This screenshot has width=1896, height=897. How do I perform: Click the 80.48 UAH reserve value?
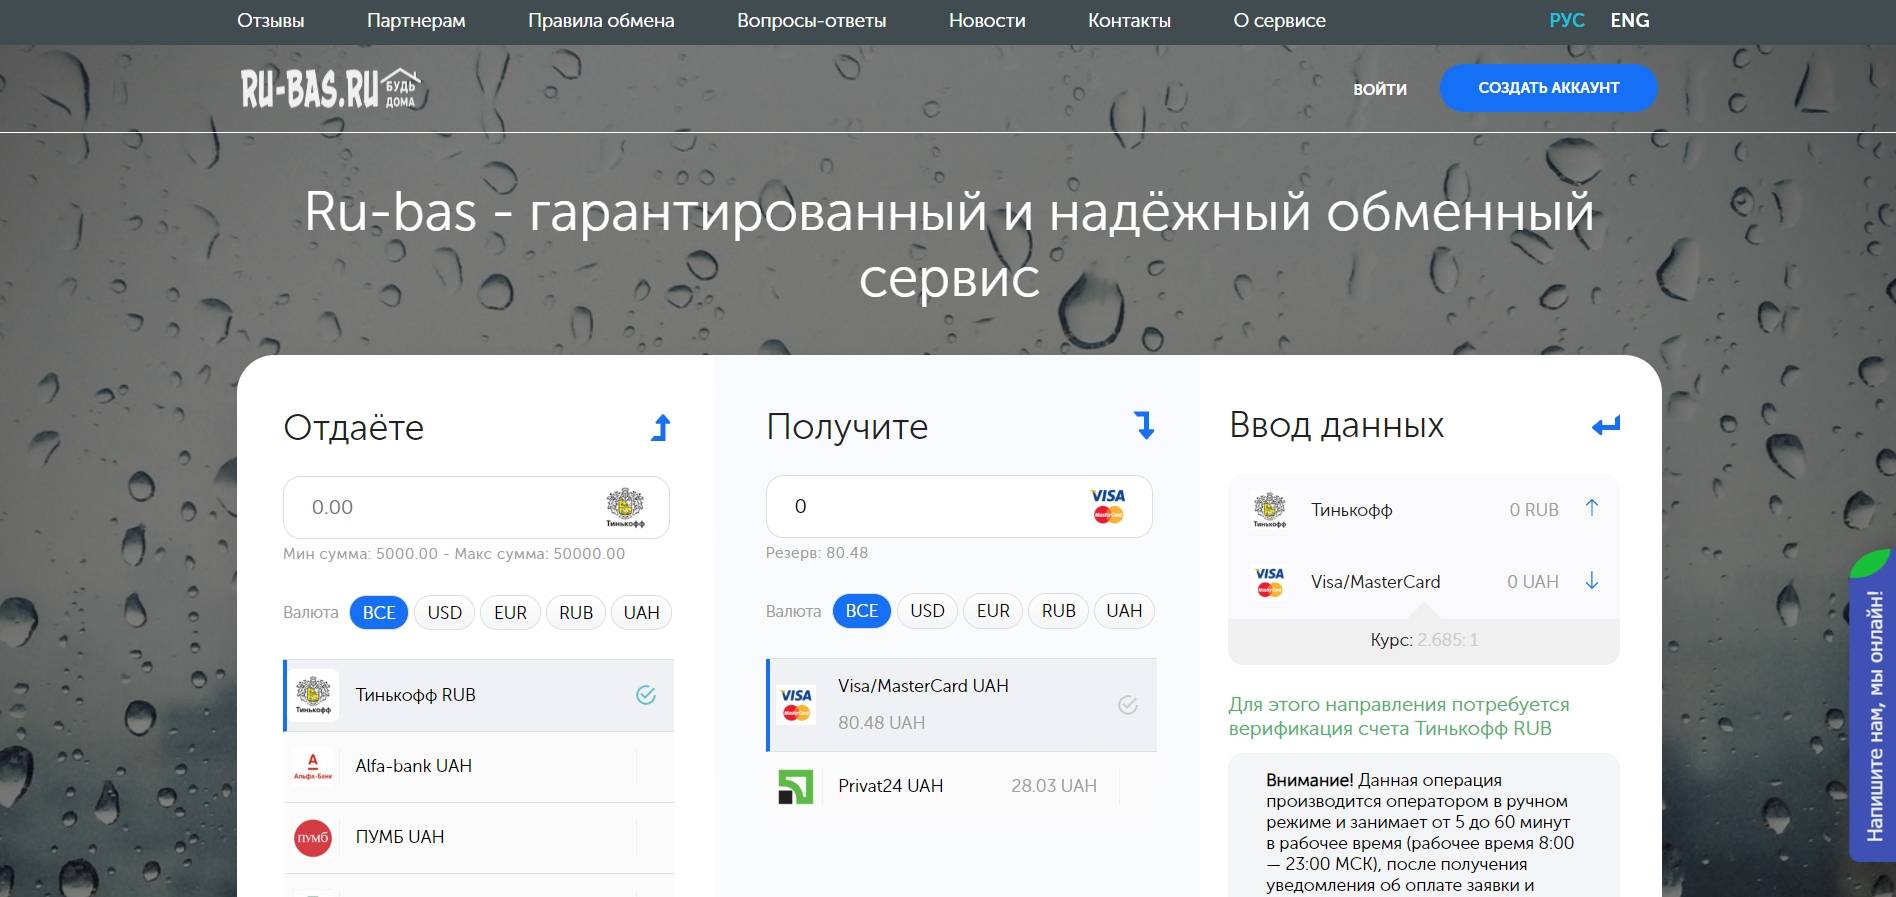tap(881, 722)
